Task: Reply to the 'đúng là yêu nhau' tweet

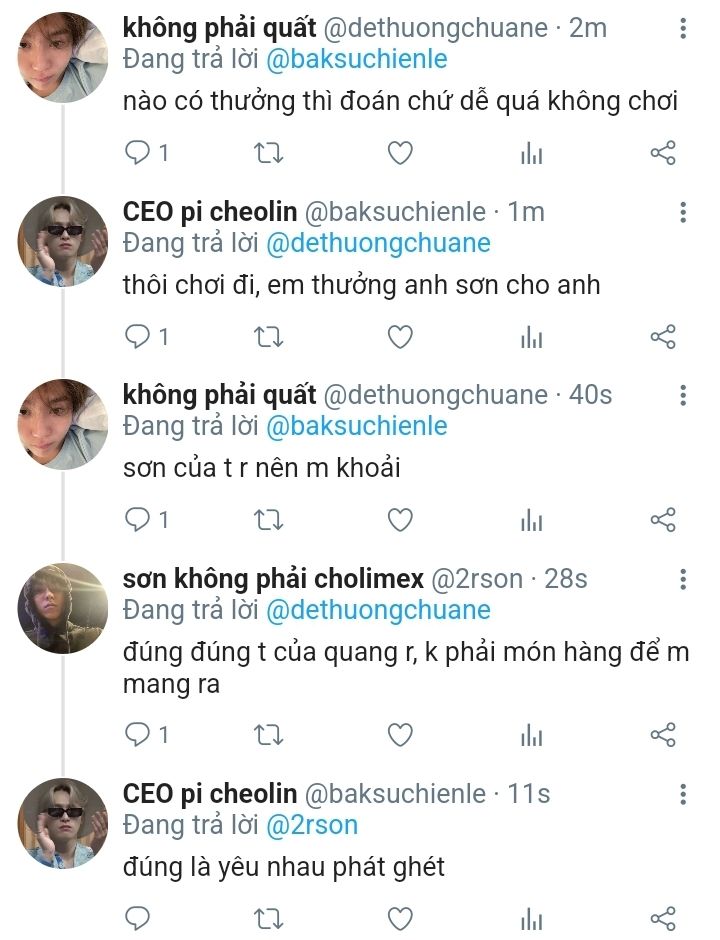Action: 138,918
